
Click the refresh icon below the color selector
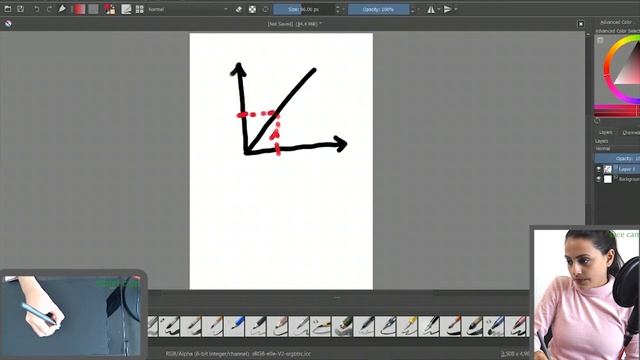coord(597,121)
